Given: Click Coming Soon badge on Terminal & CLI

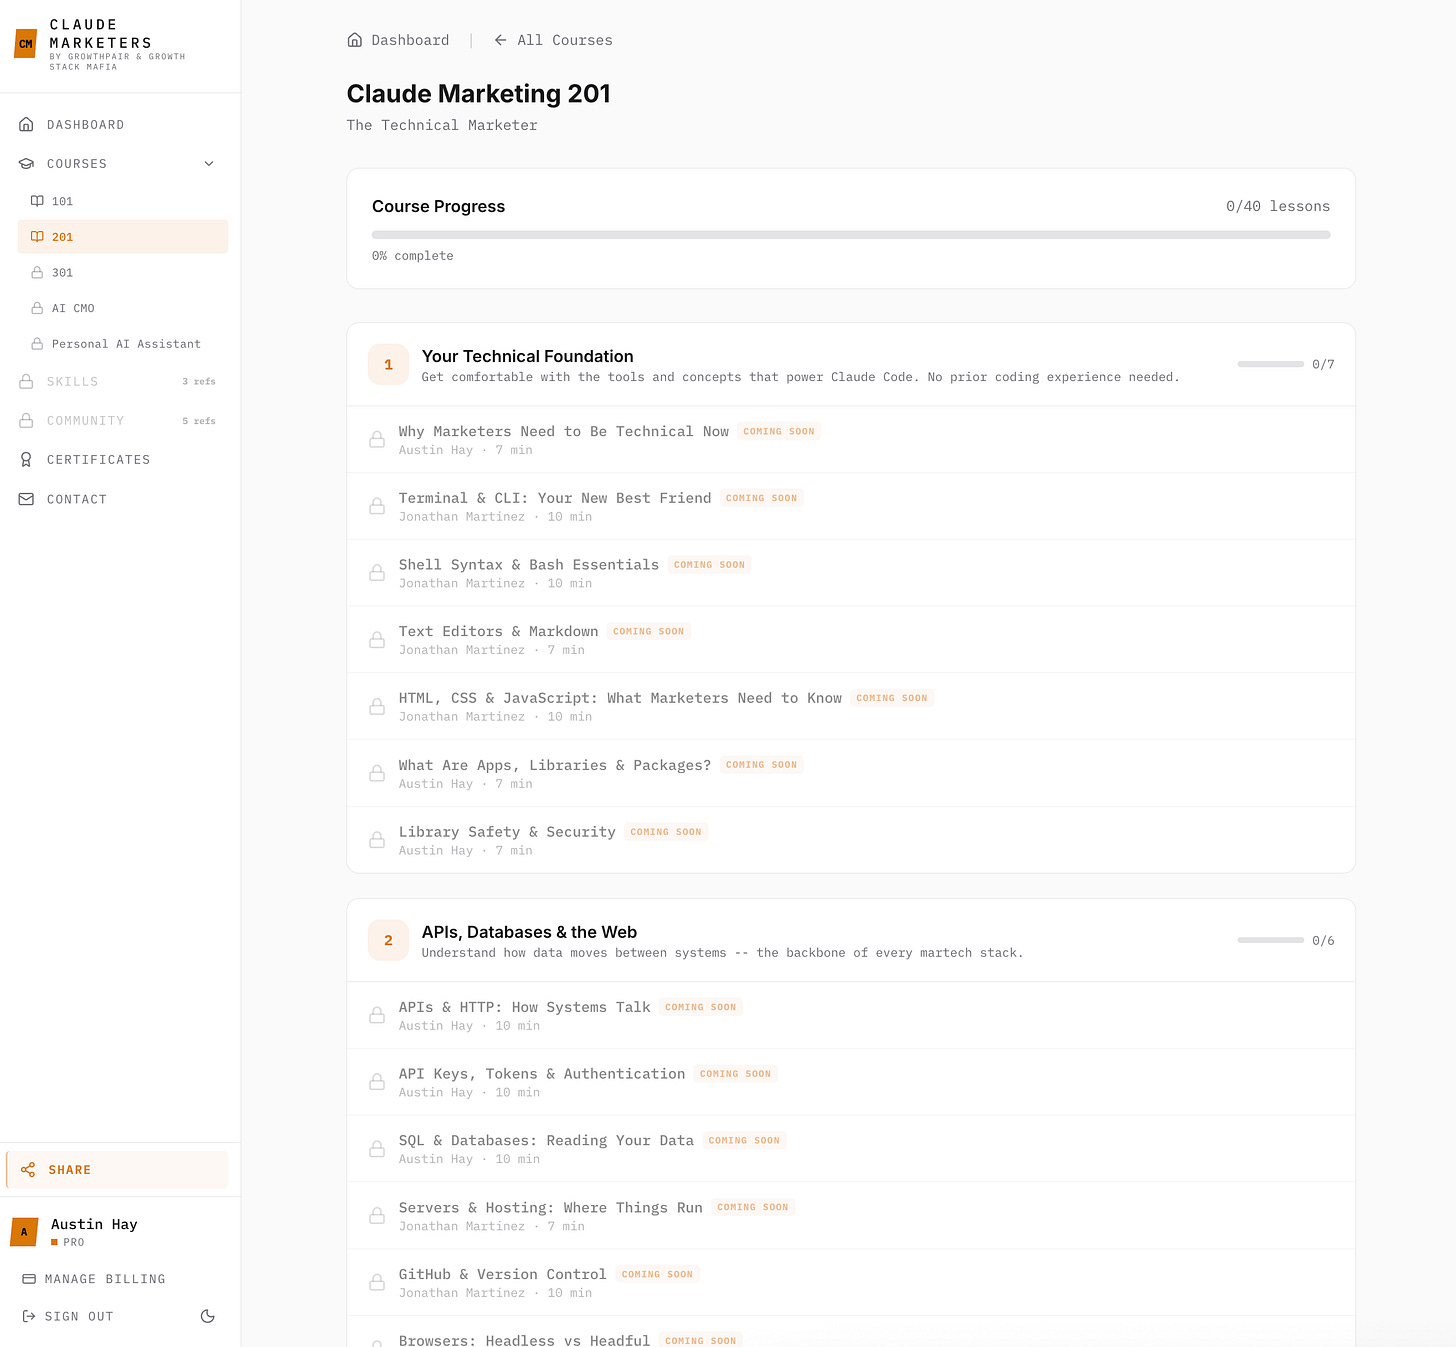Looking at the screenshot, I should (x=762, y=498).
